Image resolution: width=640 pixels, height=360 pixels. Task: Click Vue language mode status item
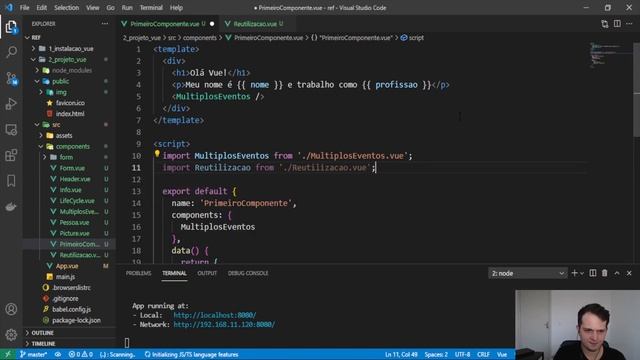tap(502, 354)
